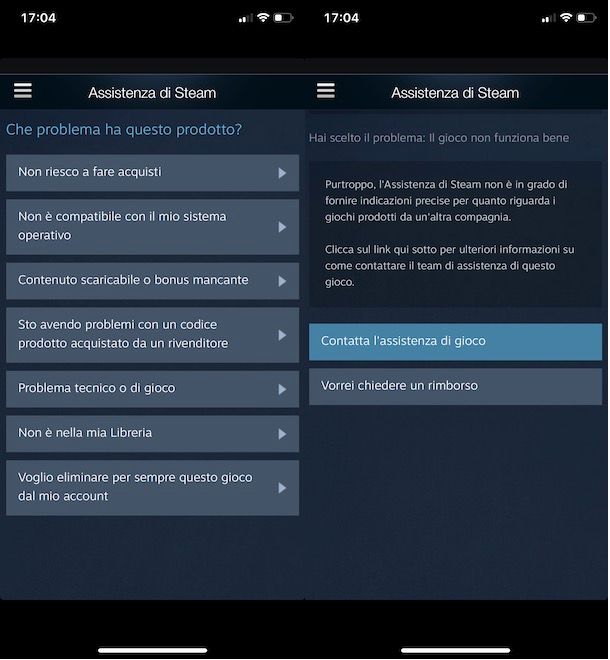
Task: Tap home indicator bar on right screen
Action: pyautogui.click(x=456, y=650)
